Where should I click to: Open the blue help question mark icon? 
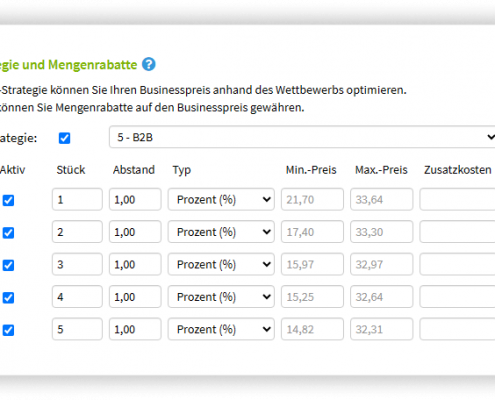[149, 64]
